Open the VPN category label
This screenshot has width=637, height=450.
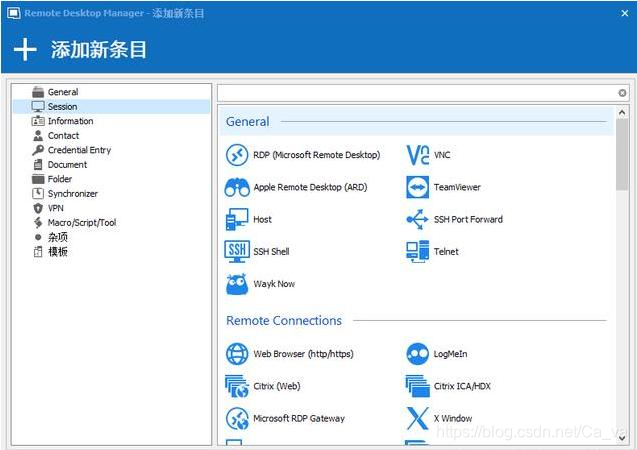[56, 208]
